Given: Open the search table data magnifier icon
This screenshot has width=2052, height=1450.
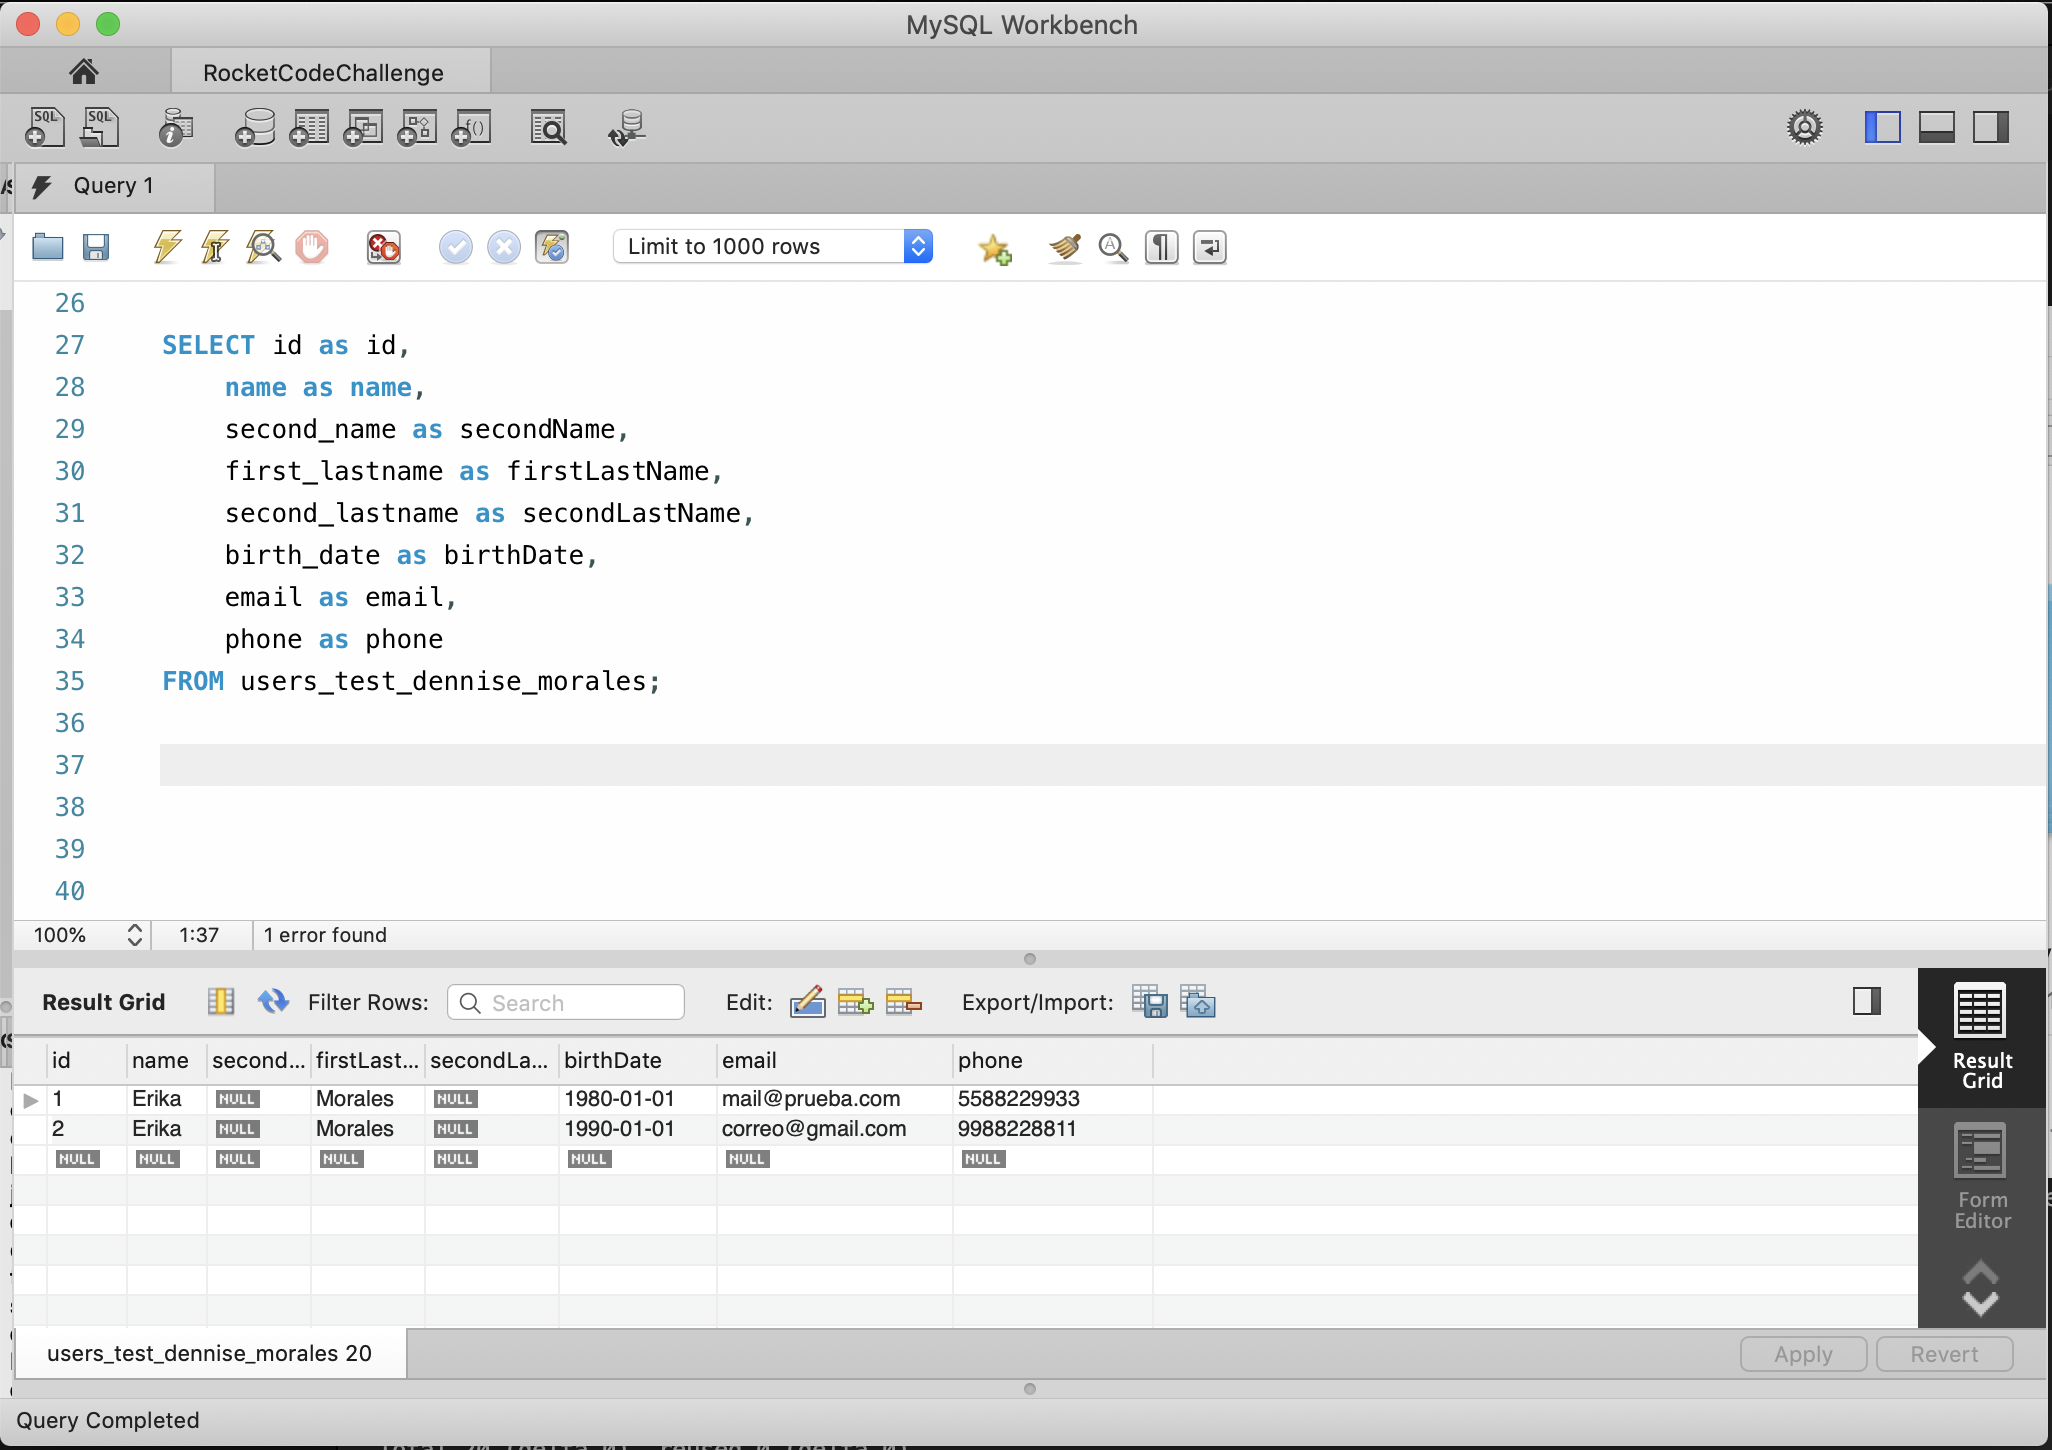Looking at the screenshot, I should click(x=548, y=127).
